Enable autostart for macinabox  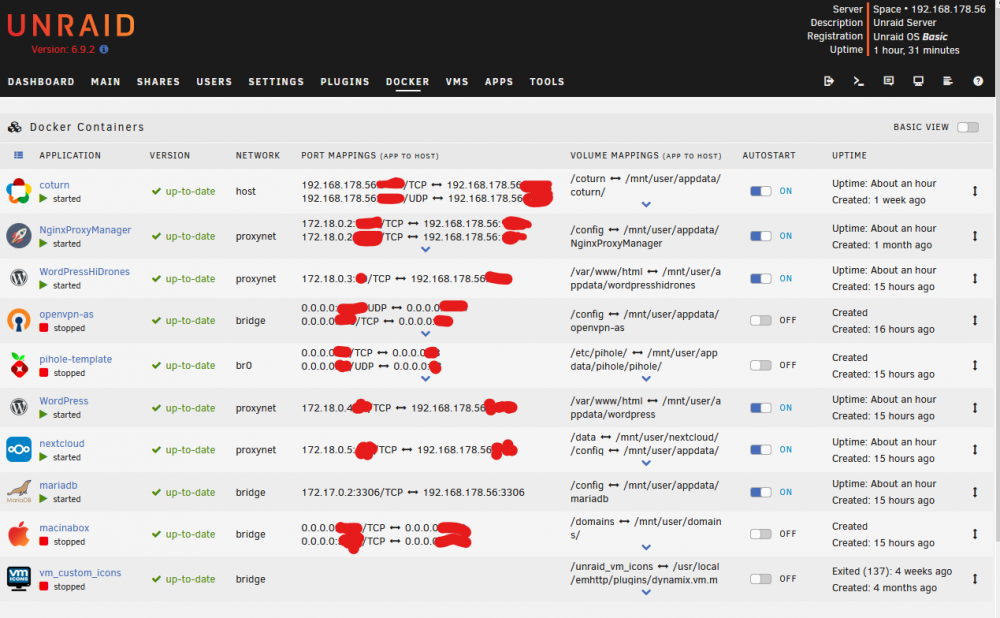(760, 534)
